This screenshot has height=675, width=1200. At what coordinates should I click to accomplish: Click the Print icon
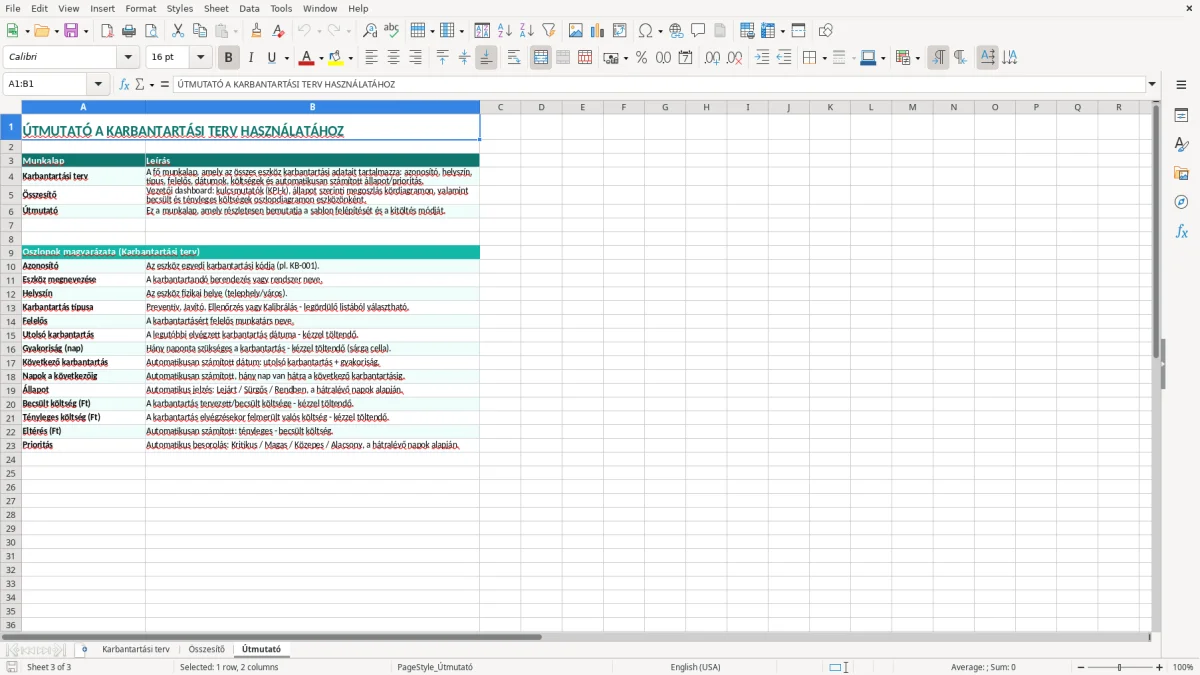[129, 31]
